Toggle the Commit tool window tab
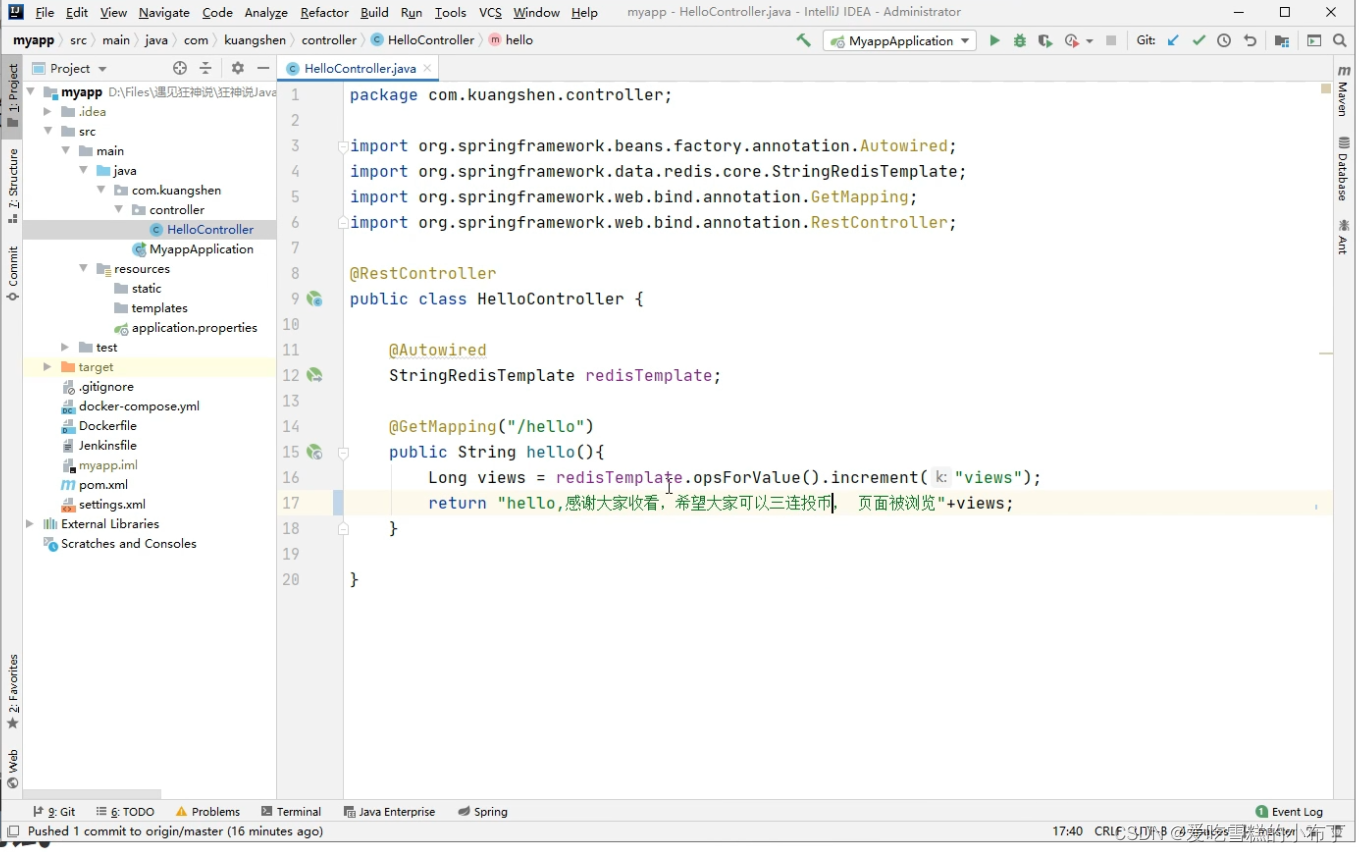This screenshot has height=852, width=1361. (12, 273)
